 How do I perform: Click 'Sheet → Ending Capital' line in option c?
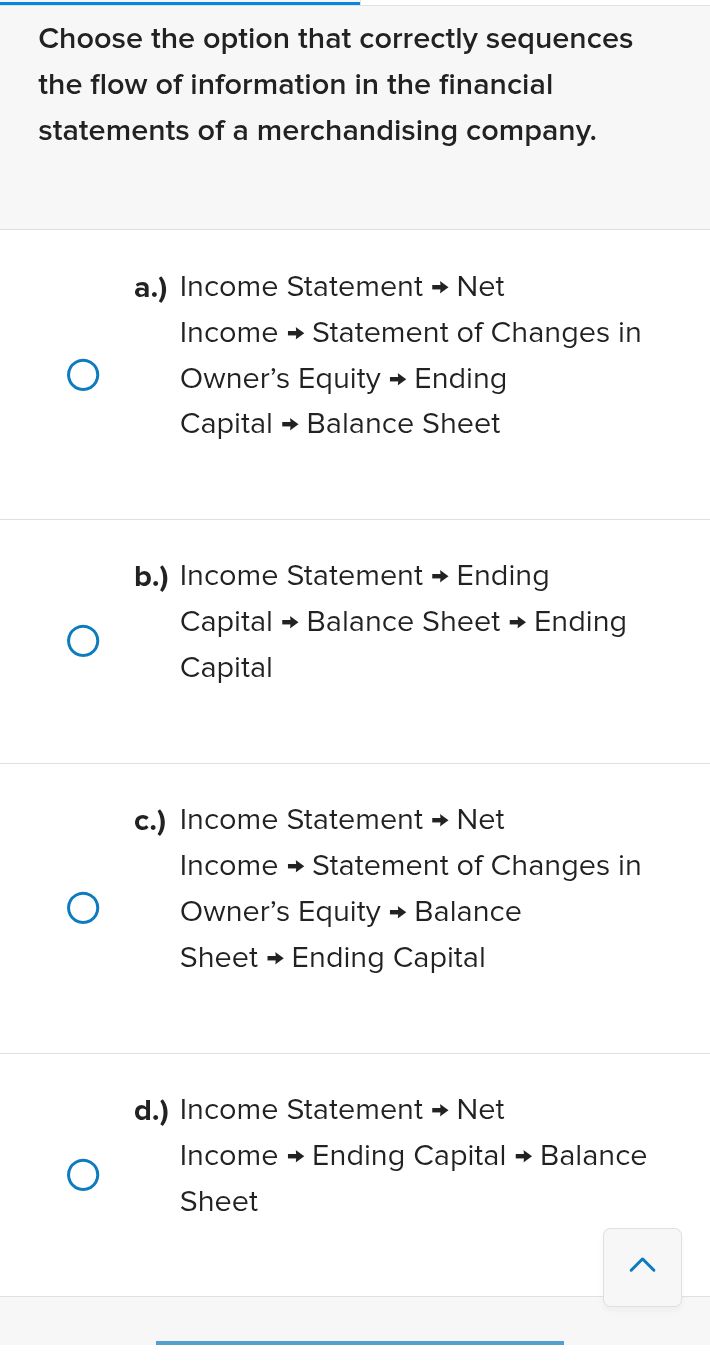click(332, 958)
